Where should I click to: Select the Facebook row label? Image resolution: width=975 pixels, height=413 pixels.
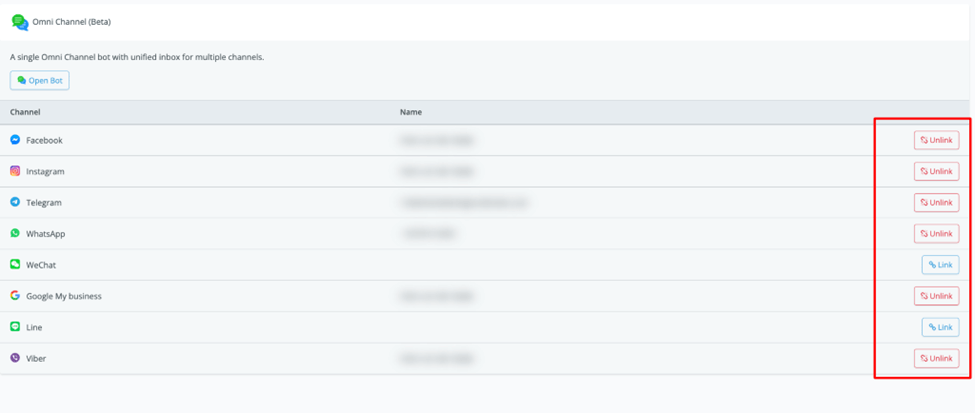(x=44, y=141)
